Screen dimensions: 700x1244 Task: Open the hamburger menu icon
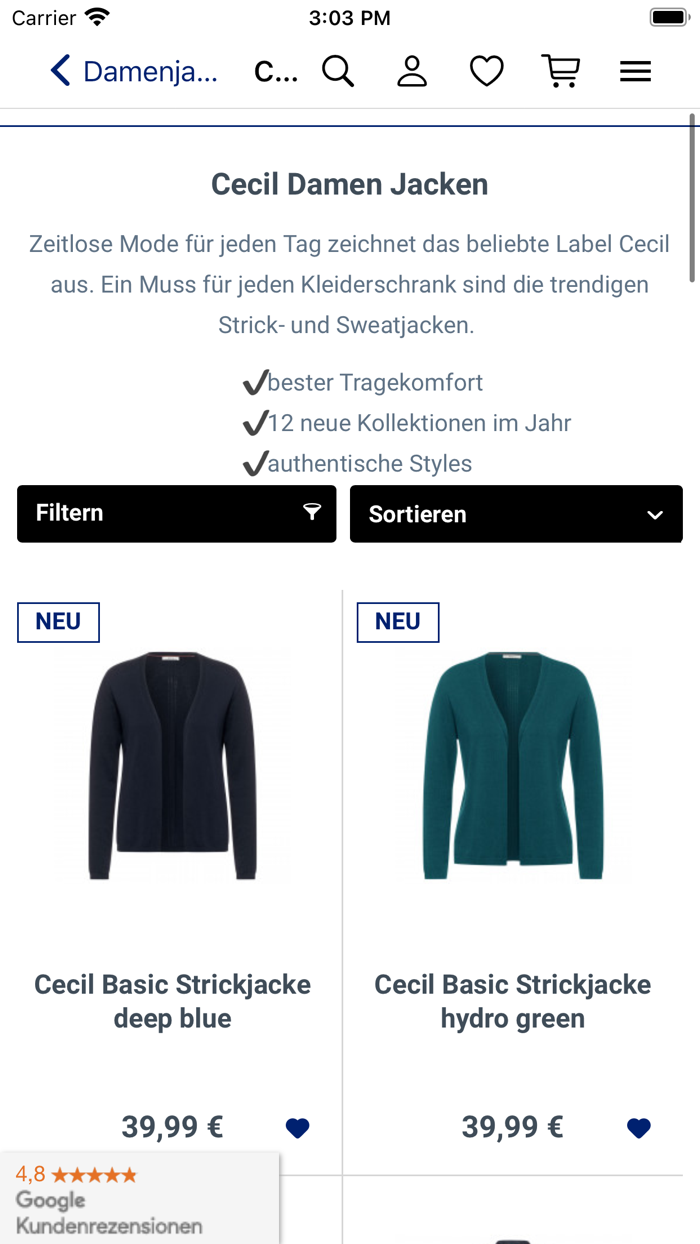(x=635, y=71)
